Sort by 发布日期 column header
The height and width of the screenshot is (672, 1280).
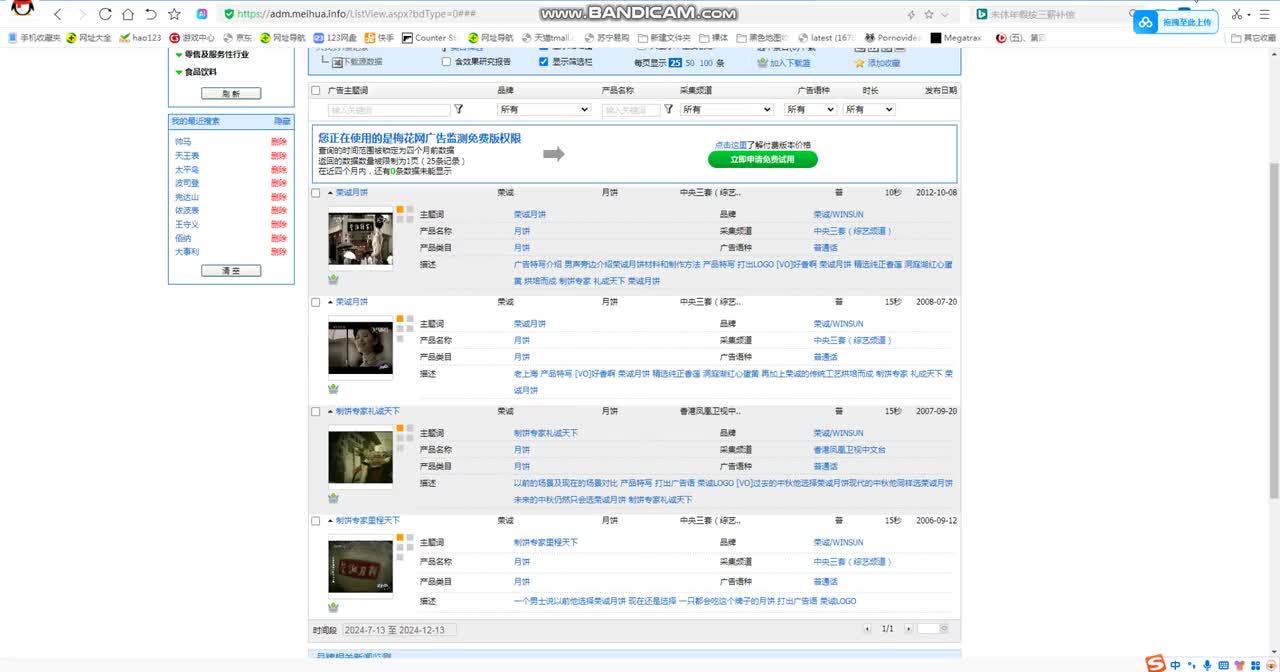click(940, 90)
